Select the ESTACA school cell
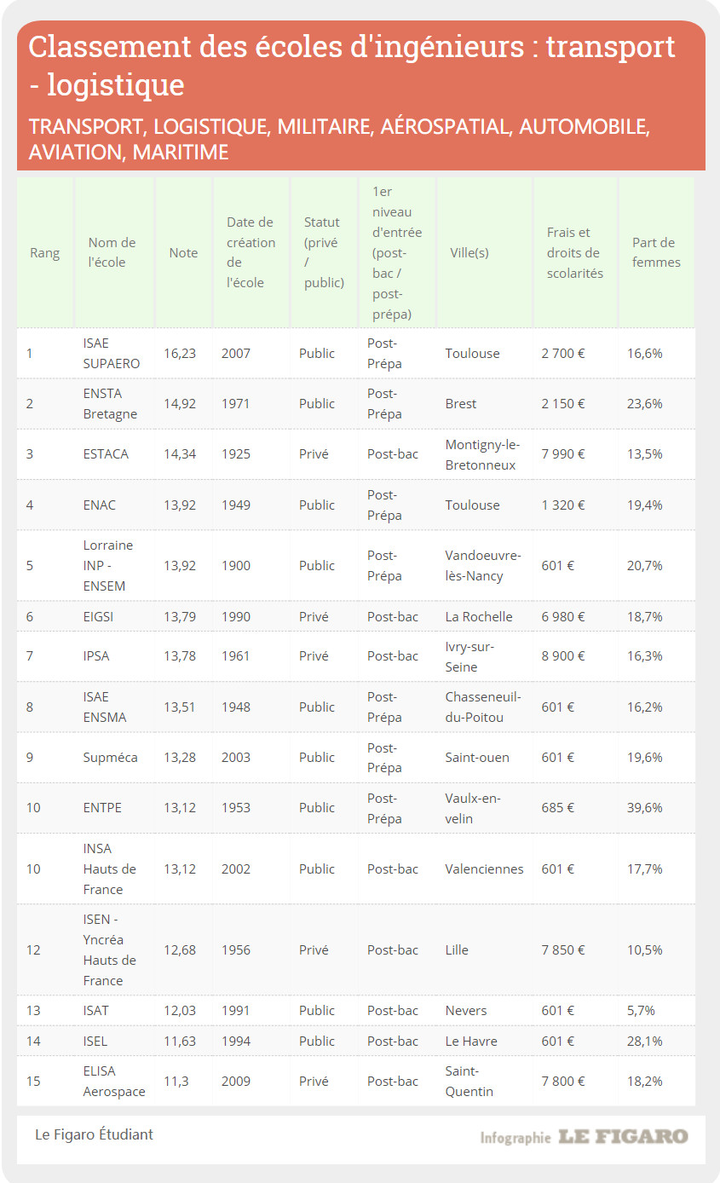720x1183 pixels. pos(106,454)
